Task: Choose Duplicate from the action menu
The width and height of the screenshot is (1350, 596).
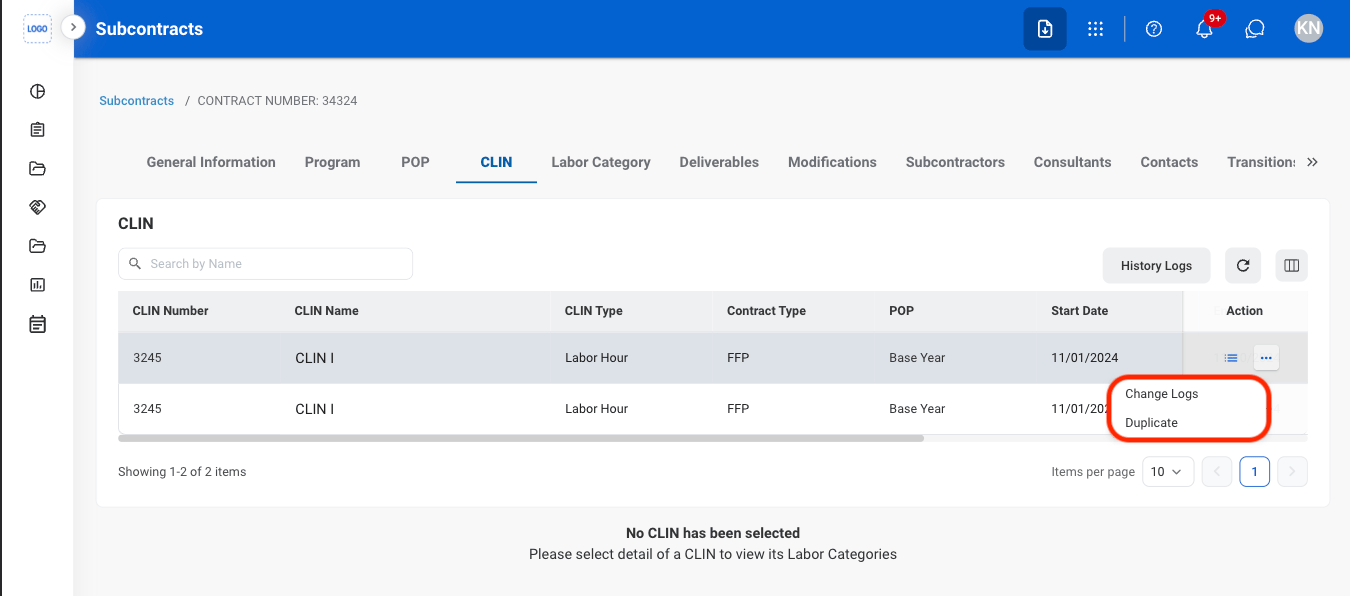Action: (1152, 423)
